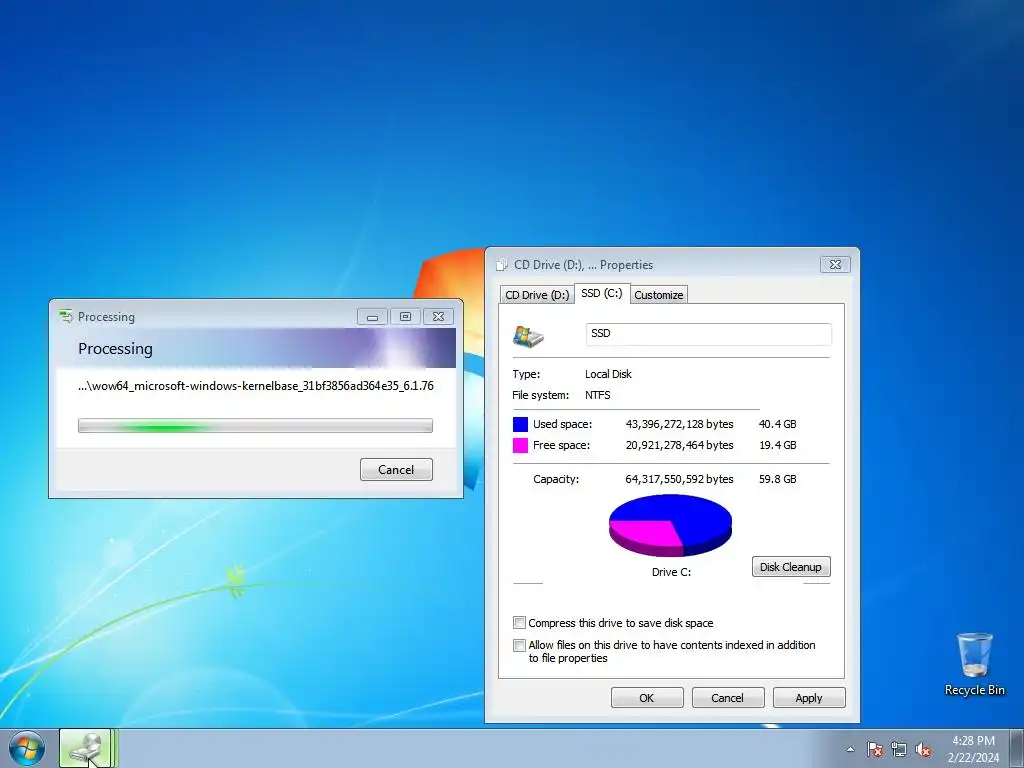Image resolution: width=1024 pixels, height=768 pixels.
Task: Click the Drive C: pie chart
Action: (x=670, y=526)
